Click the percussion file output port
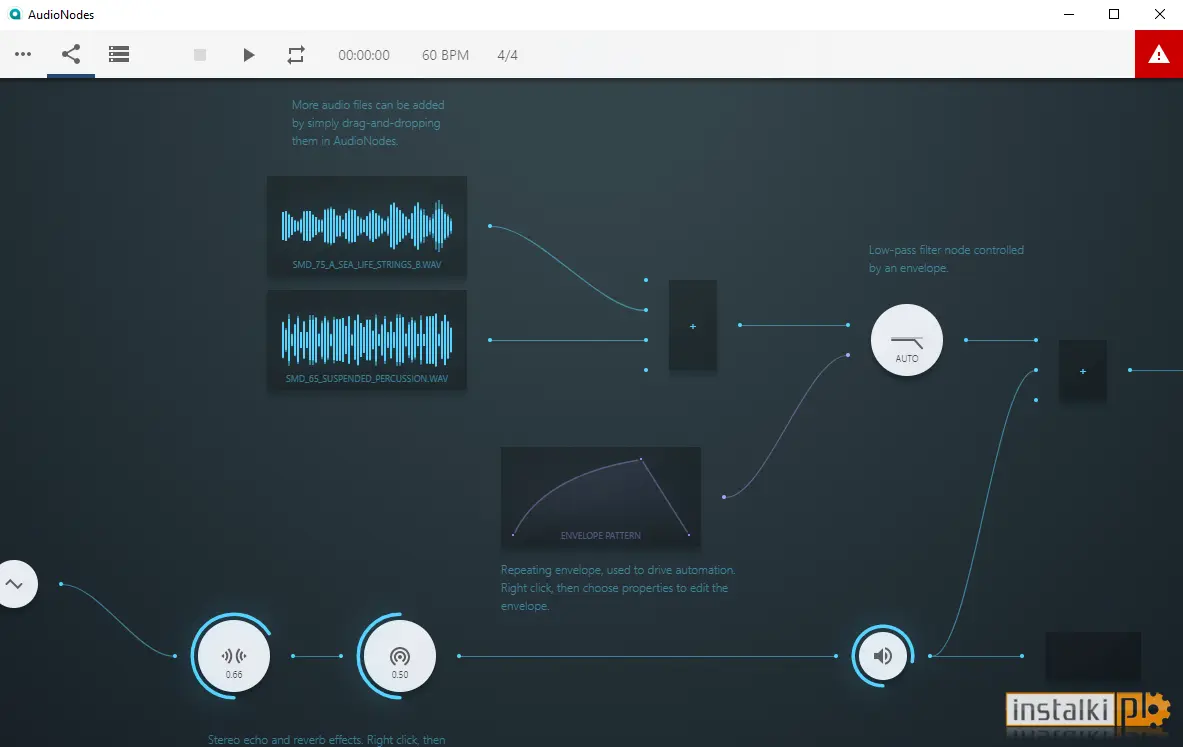This screenshot has width=1183, height=747. 490,340
